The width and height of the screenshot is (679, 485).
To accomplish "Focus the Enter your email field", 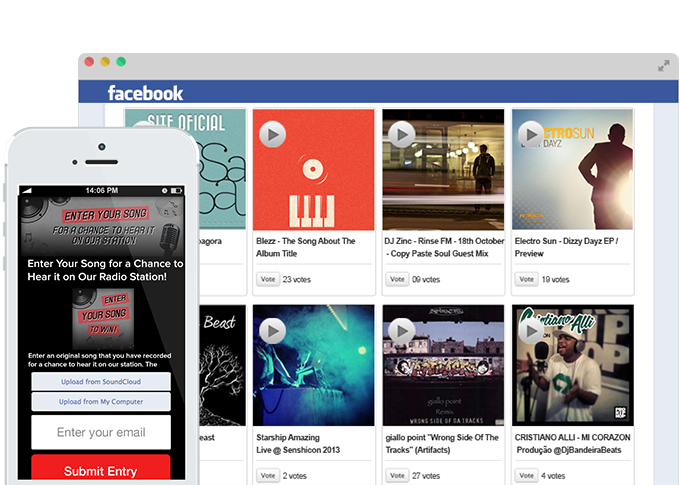I will pos(101,432).
